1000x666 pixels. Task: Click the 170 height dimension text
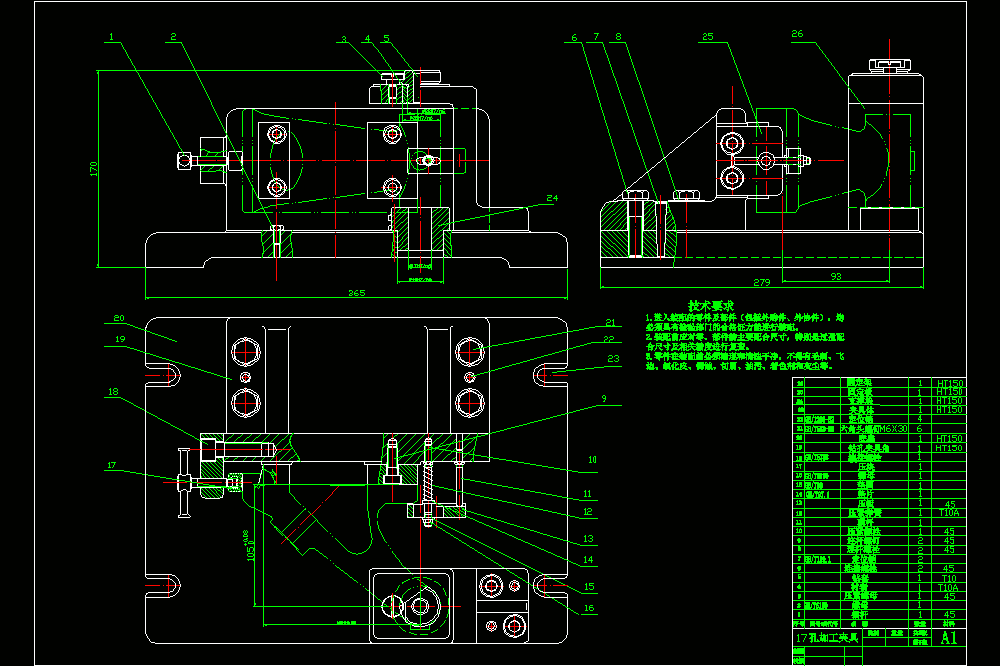tap(93, 168)
